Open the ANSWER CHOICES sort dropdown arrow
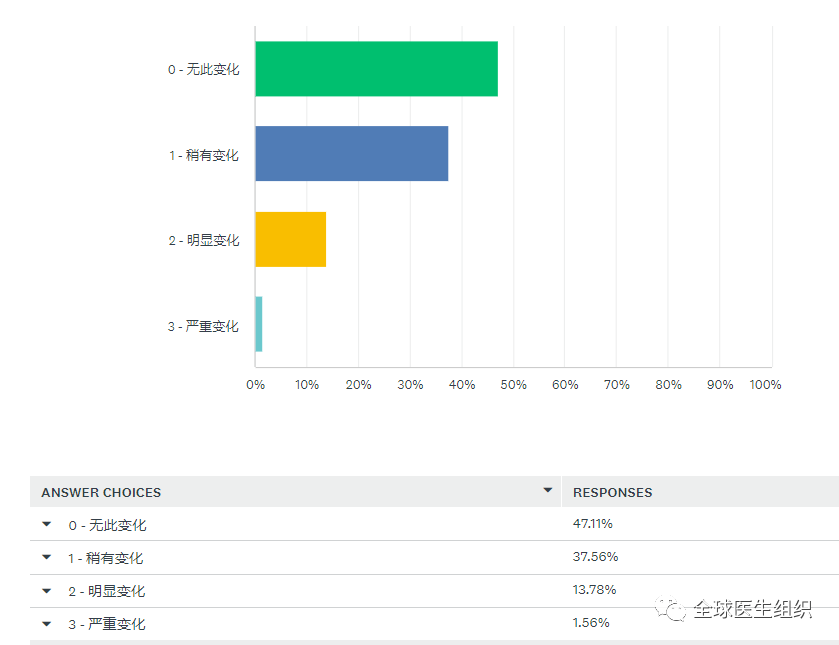Viewport: 839px width, 645px height. [x=547, y=490]
